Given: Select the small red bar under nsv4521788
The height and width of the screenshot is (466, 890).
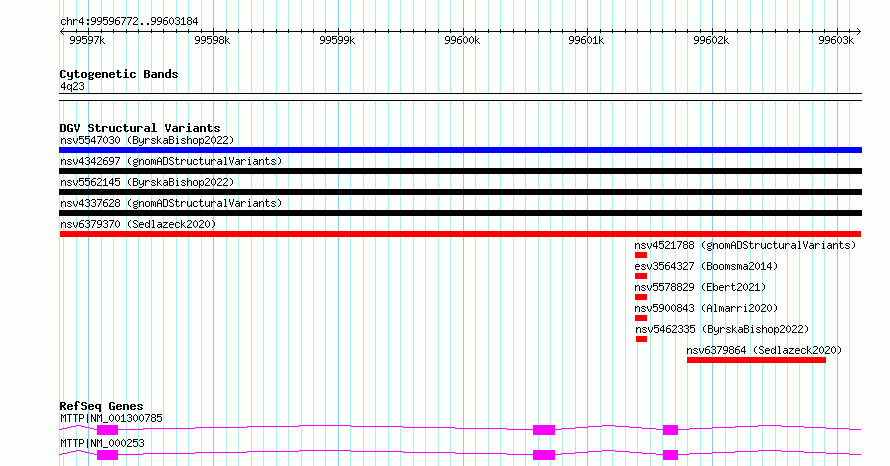Looking at the screenshot, I should point(641,255).
